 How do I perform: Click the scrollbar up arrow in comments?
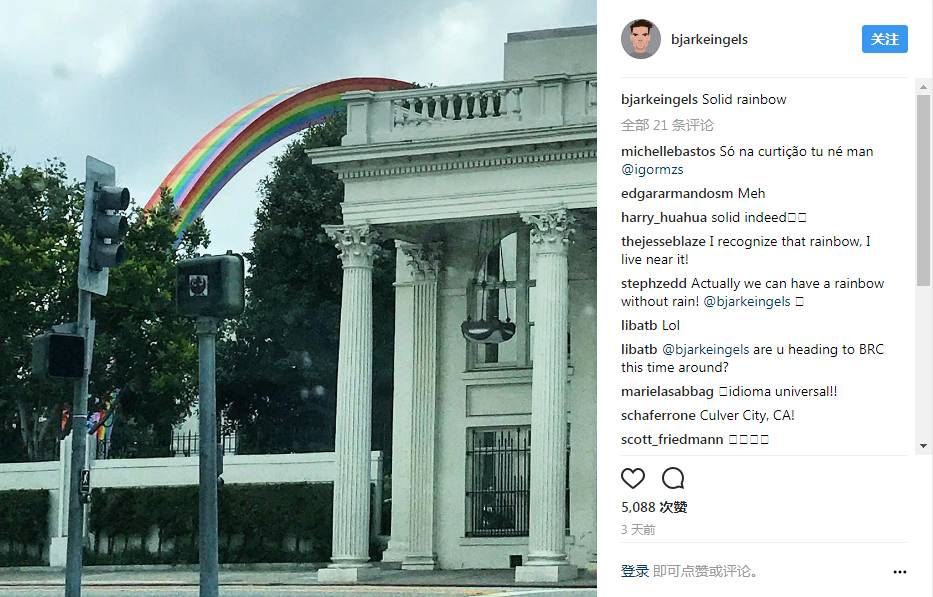923,86
